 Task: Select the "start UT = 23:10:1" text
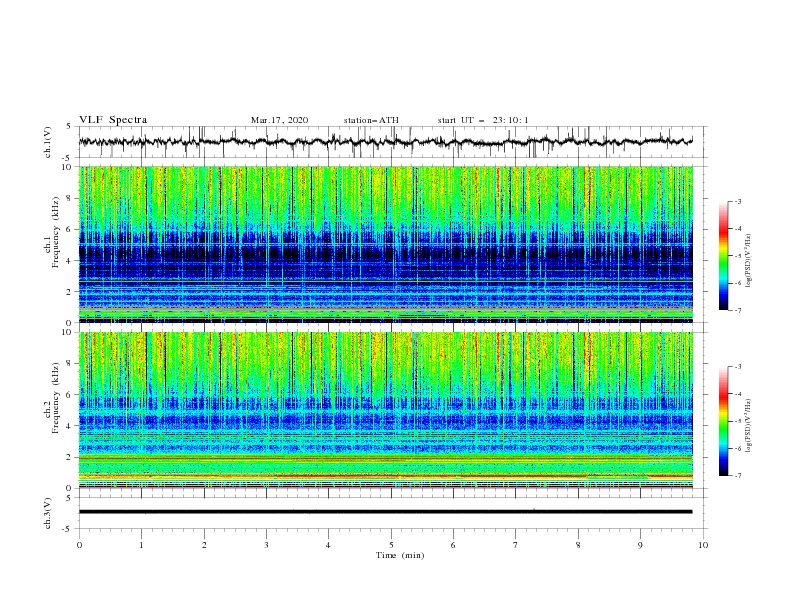coord(483,120)
